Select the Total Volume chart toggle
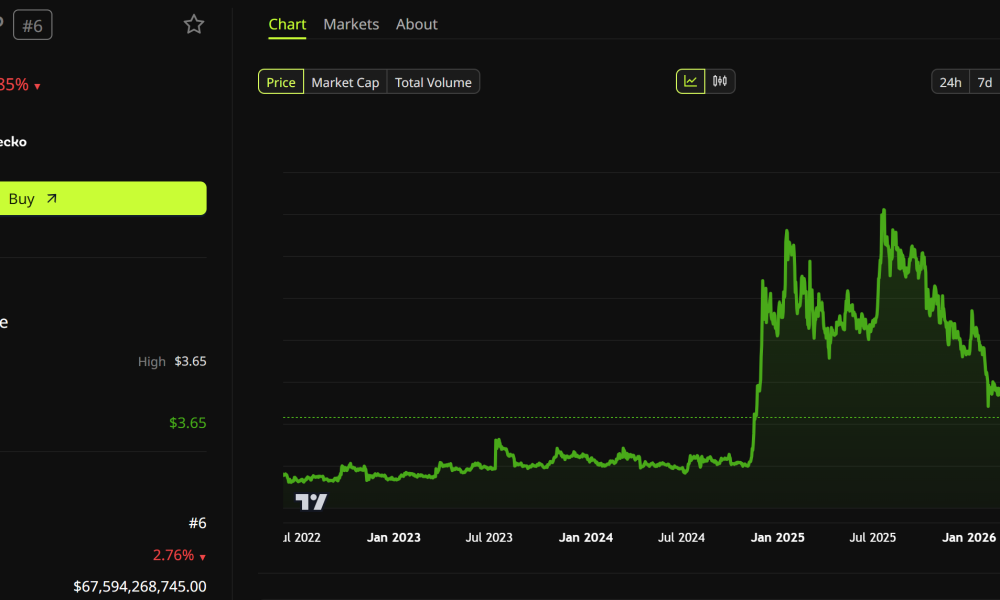1000x600 pixels. click(433, 82)
